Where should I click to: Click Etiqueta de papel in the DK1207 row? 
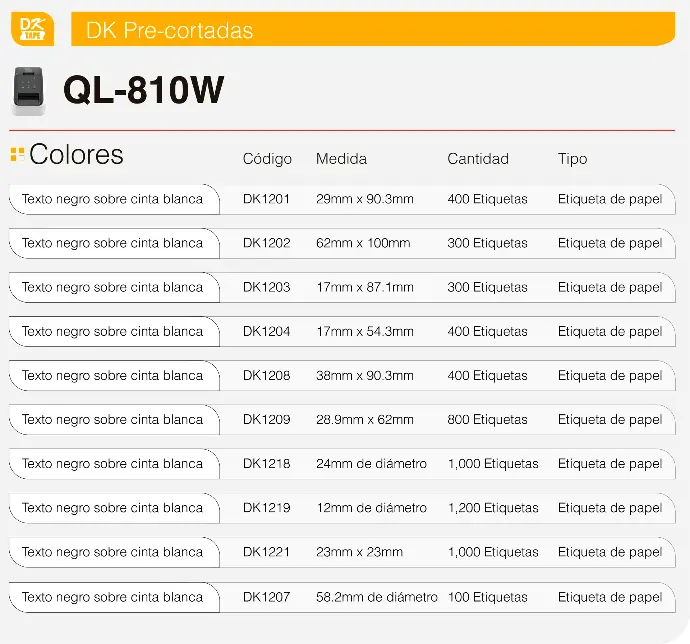click(x=610, y=597)
